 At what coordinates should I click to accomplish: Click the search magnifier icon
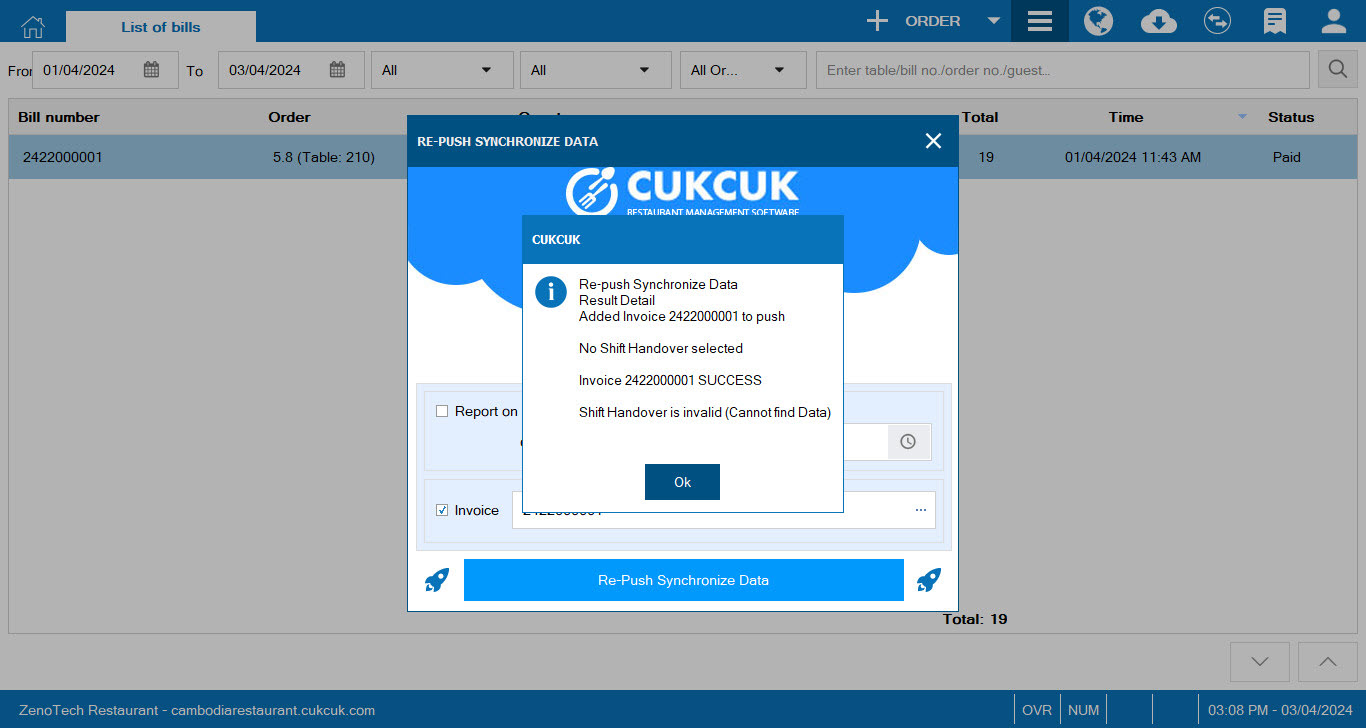pos(1337,68)
